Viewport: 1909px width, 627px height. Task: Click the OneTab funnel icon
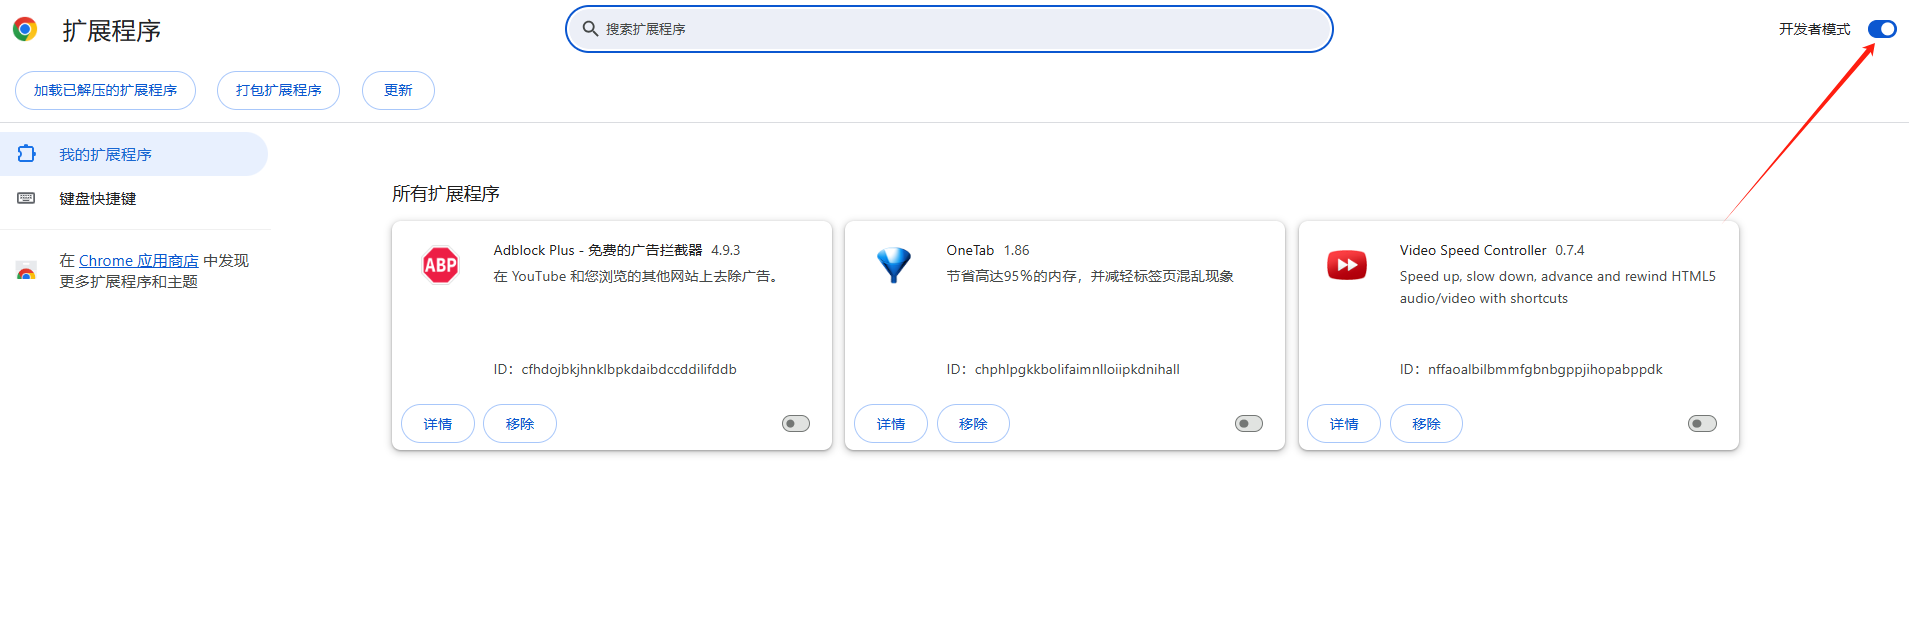pos(894,265)
